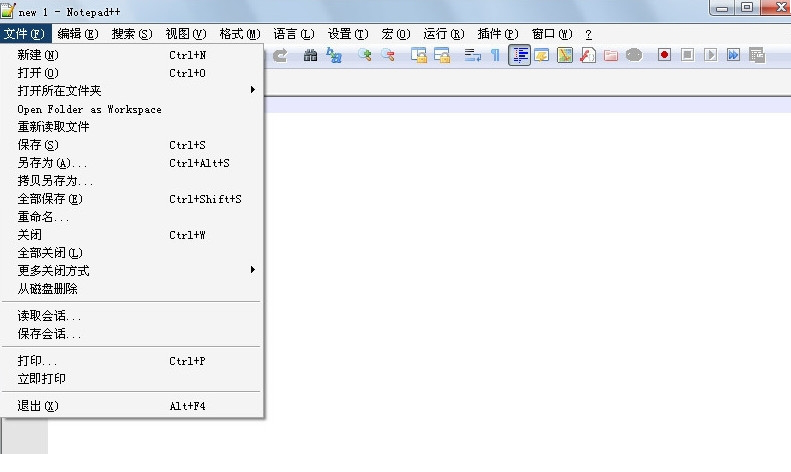Close the open 文件(F) menu
791x472 pixels.
pos(25,34)
